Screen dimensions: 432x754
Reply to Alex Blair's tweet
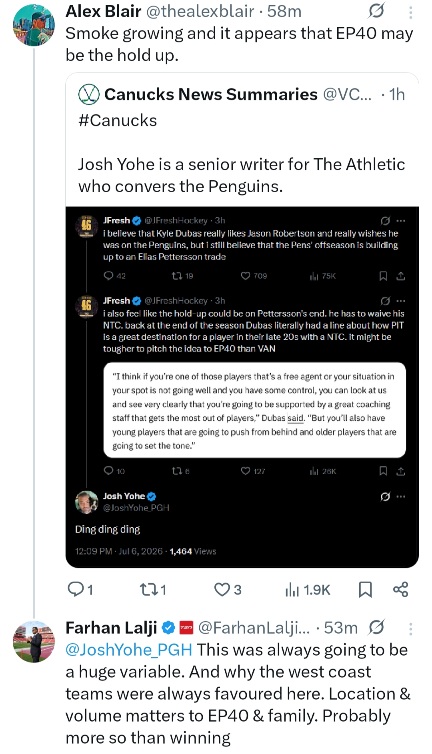80,589
